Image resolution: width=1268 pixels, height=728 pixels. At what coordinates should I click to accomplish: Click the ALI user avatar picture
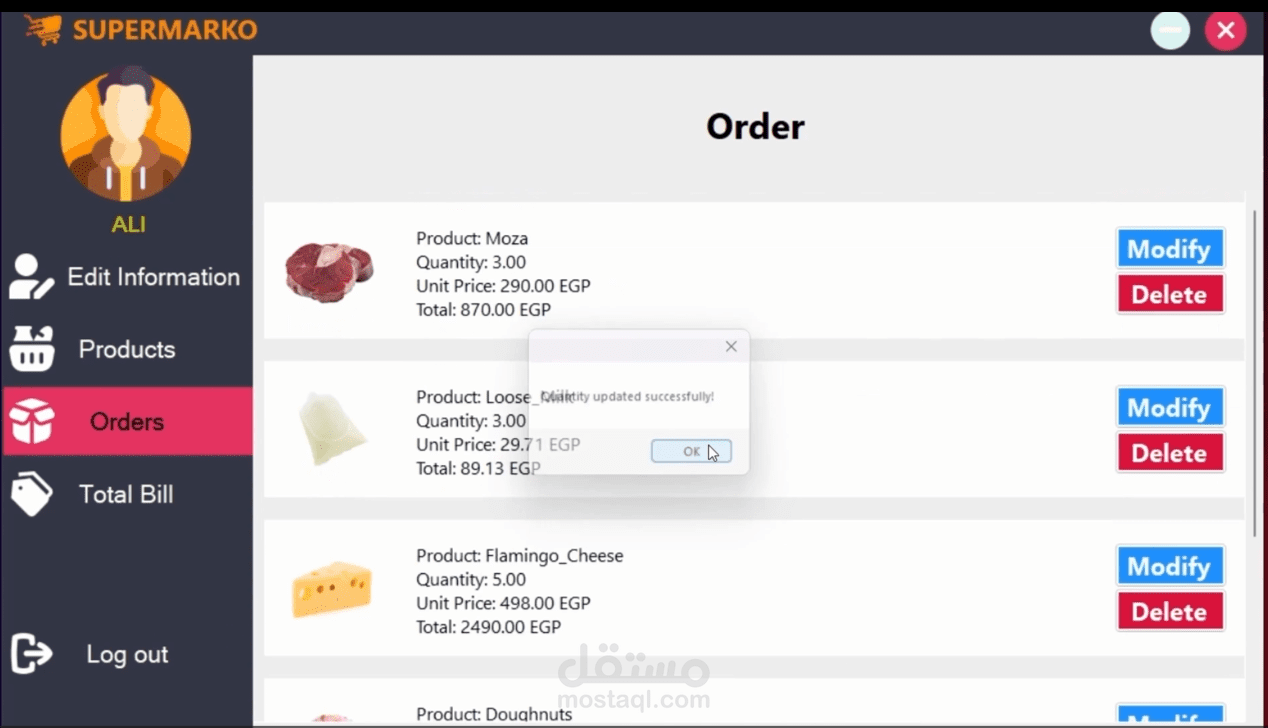(126, 134)
